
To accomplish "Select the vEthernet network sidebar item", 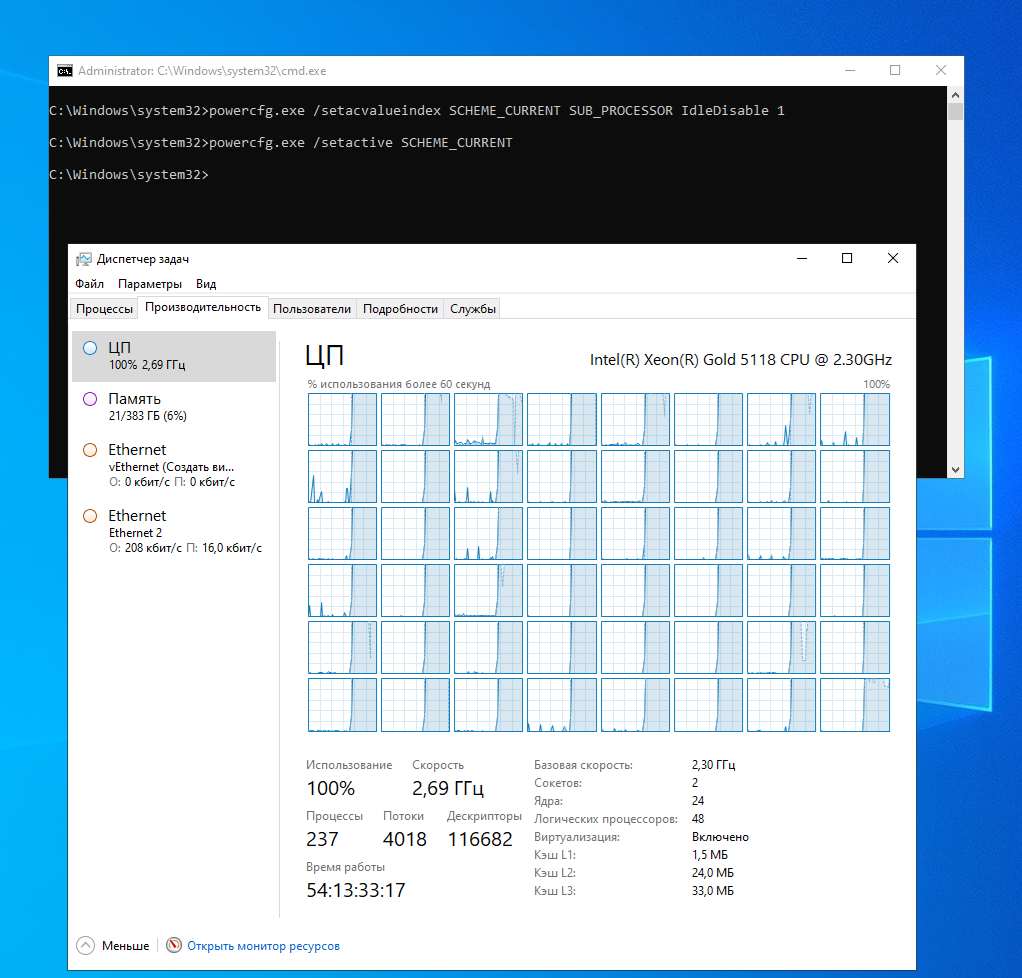I will click(x=174, y=466).
